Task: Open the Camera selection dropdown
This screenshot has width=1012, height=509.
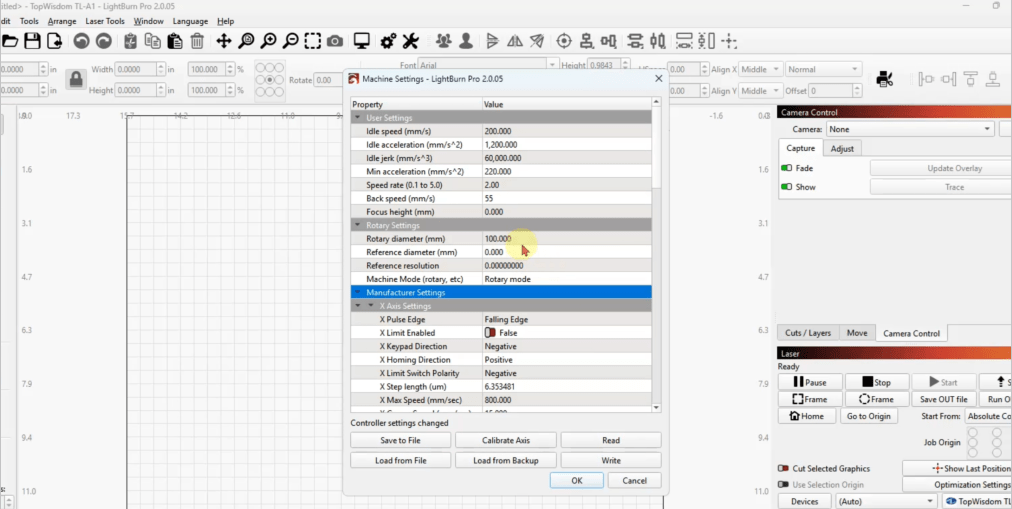Action: [909, 129]
